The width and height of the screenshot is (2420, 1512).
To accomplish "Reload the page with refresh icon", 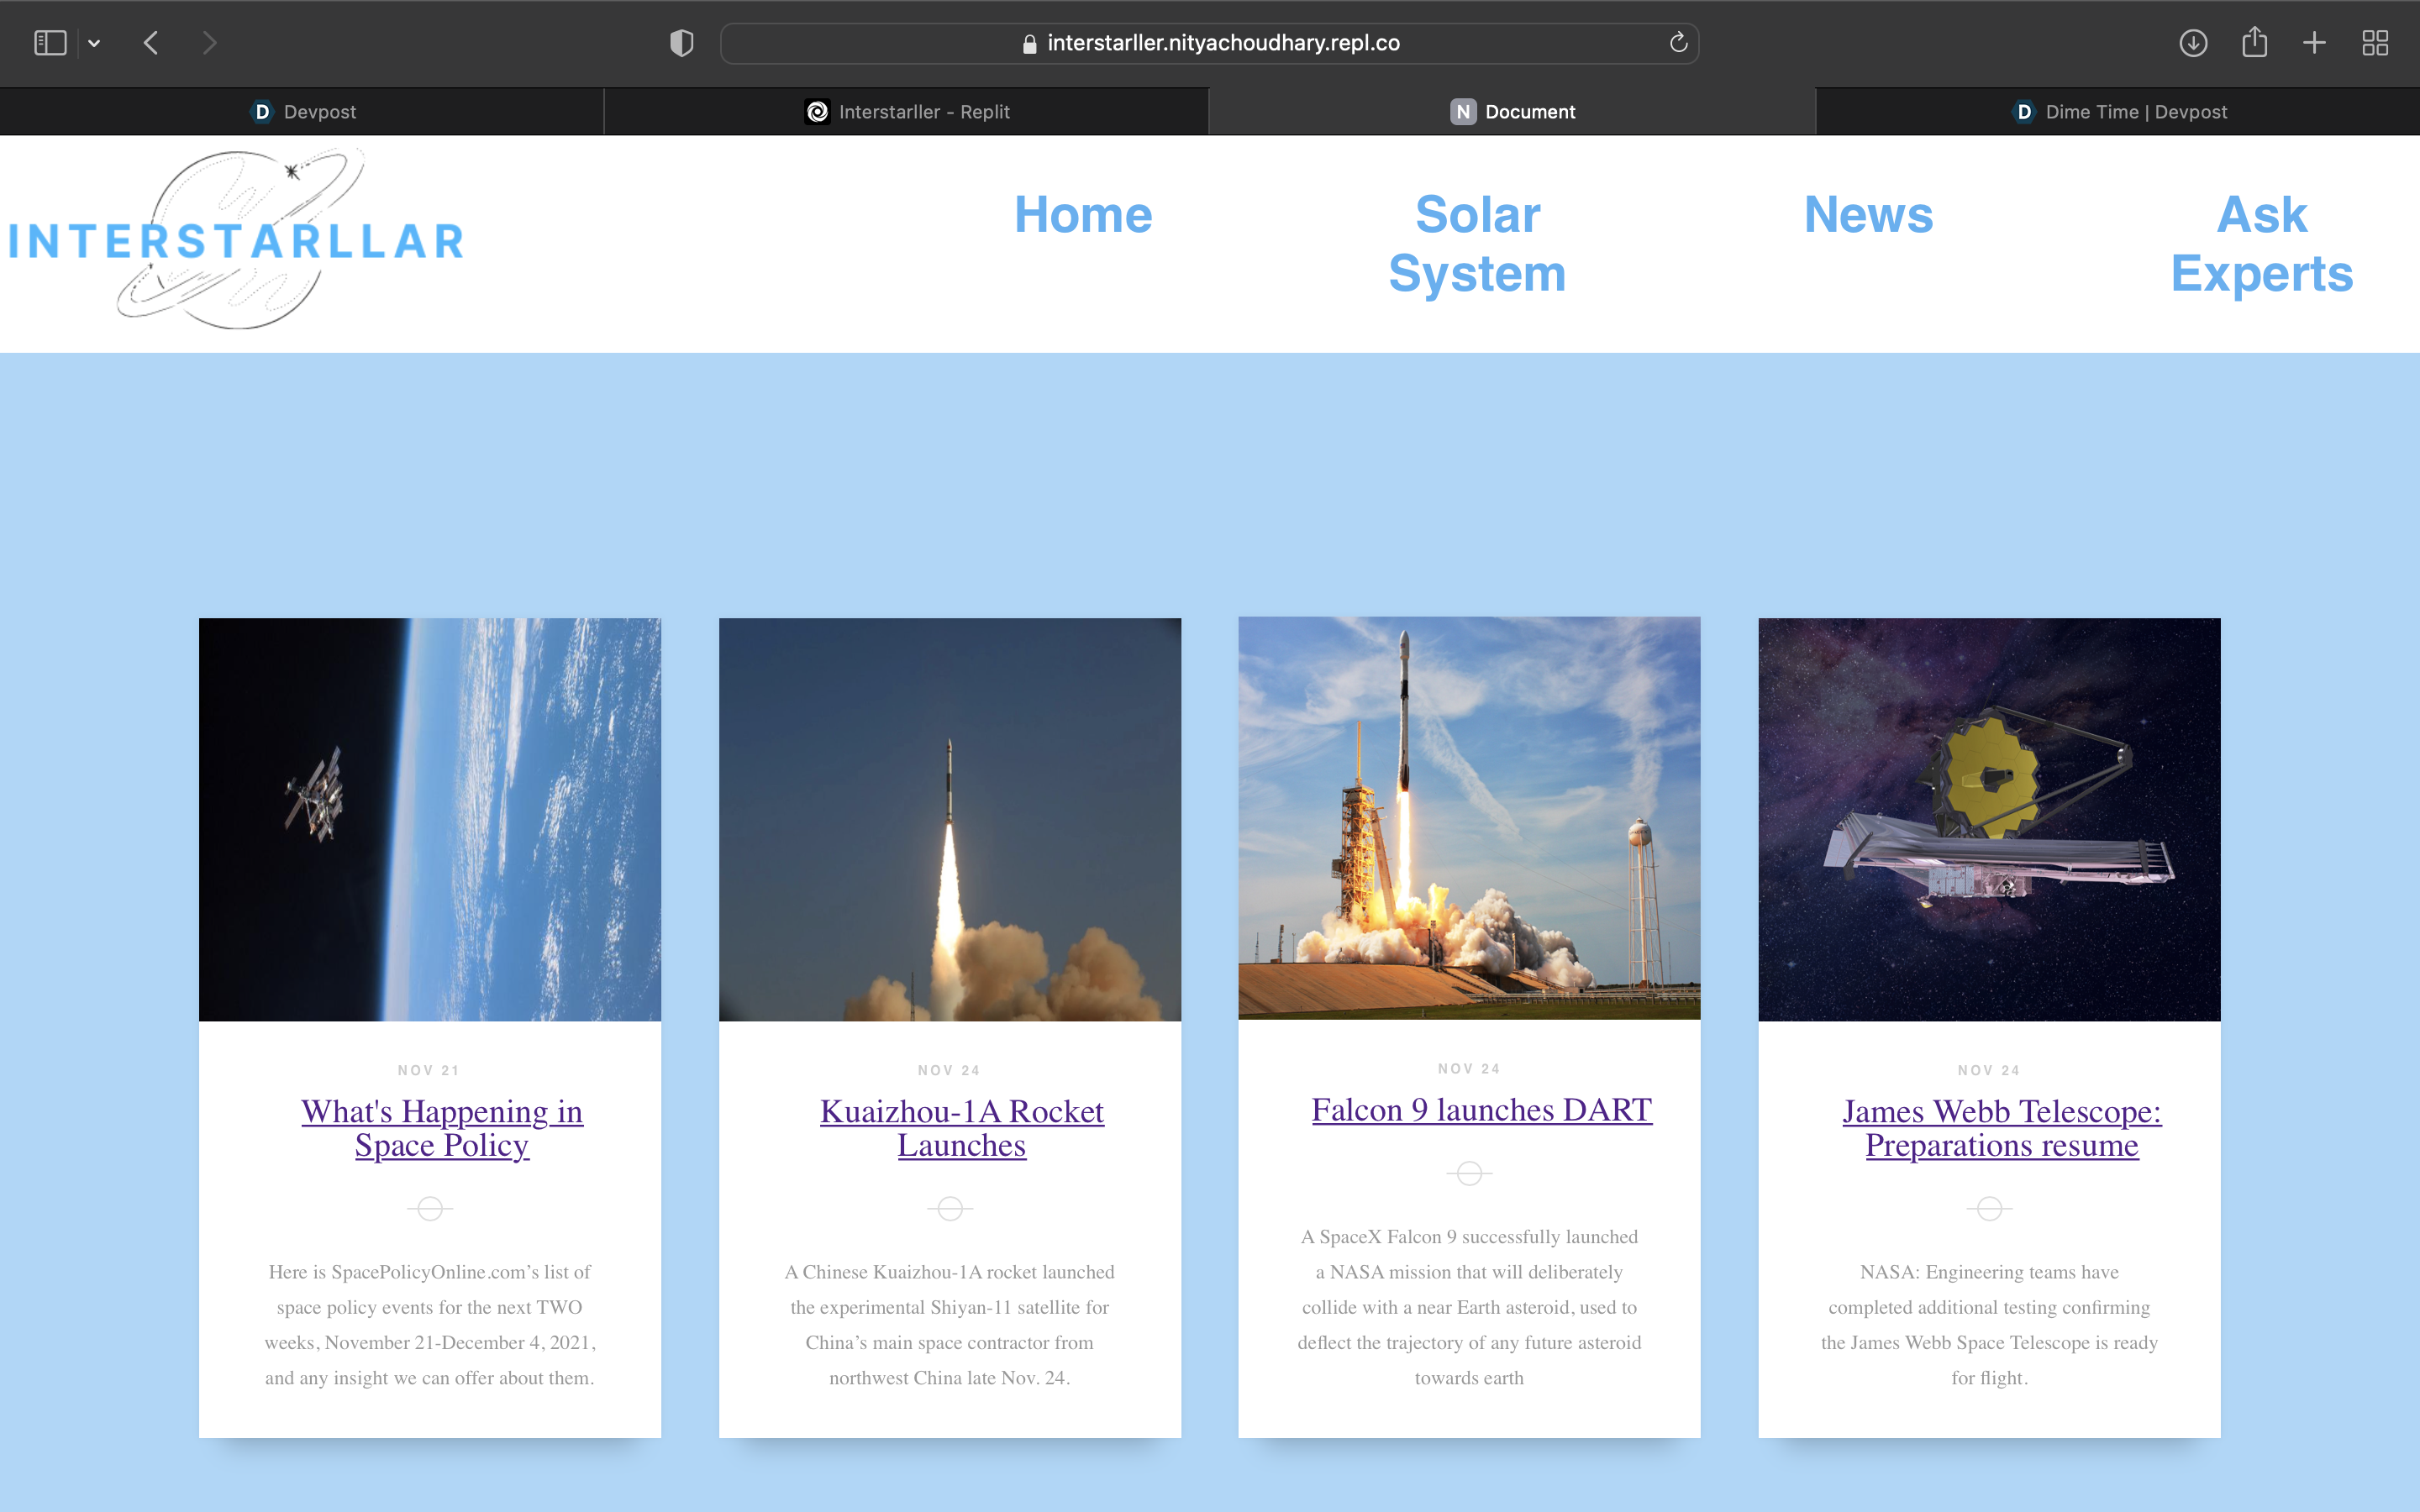I will click(x=1678, y=43).
